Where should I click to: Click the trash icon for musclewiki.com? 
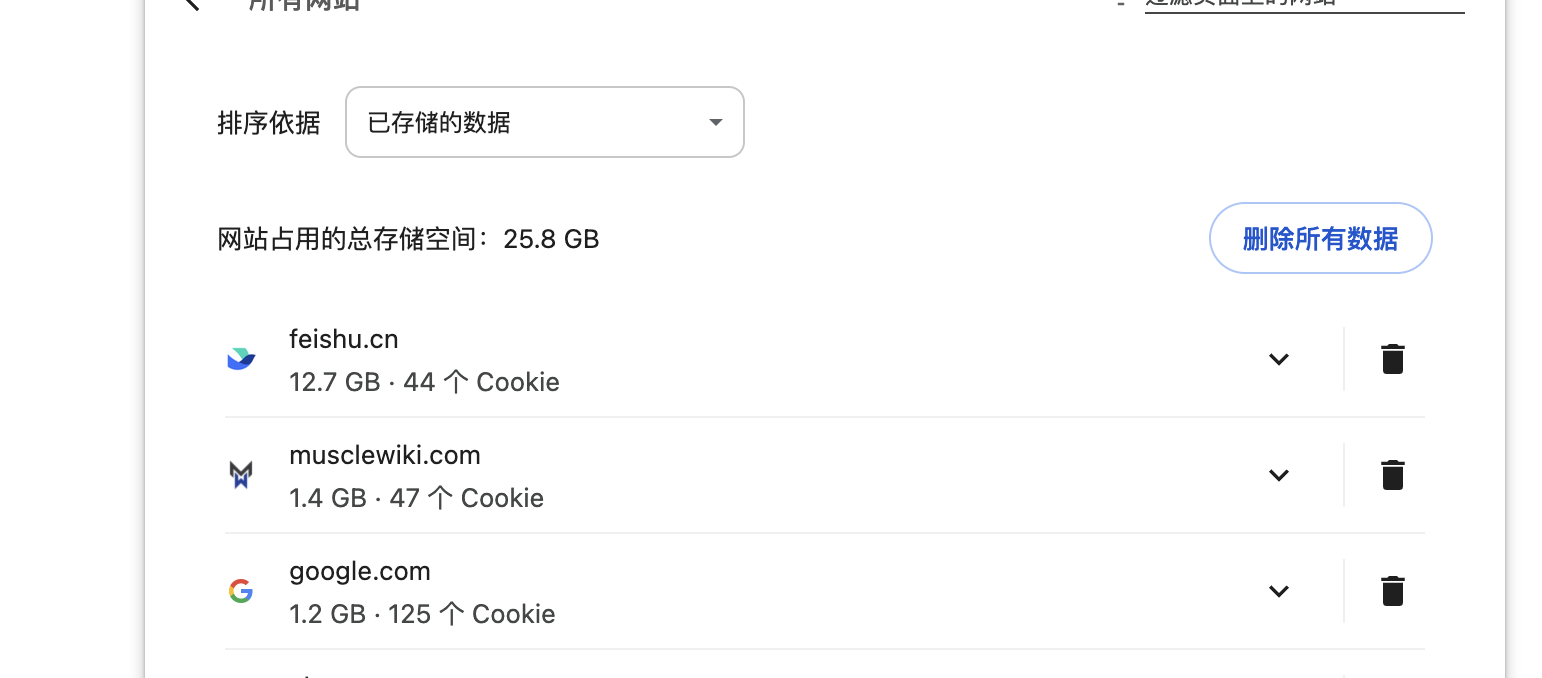1392,475
